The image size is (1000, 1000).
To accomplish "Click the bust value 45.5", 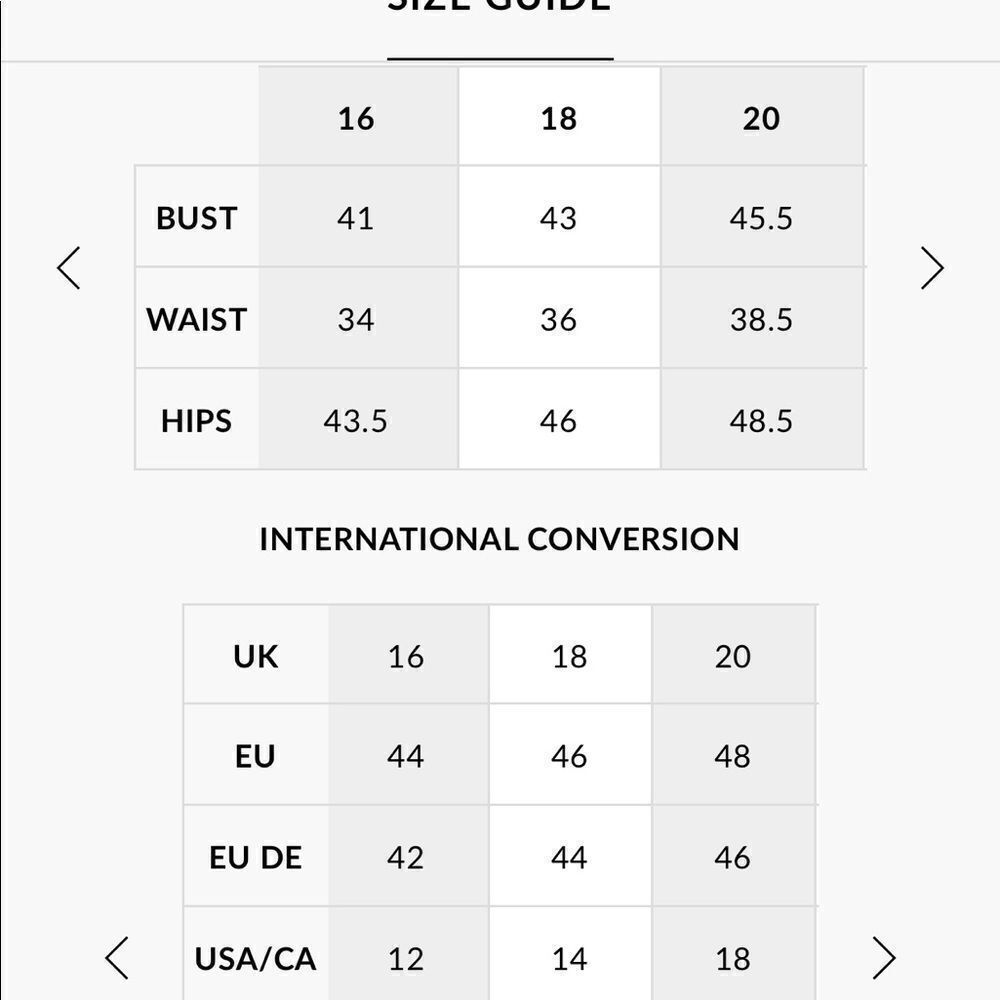I will [x=762, y=217].
